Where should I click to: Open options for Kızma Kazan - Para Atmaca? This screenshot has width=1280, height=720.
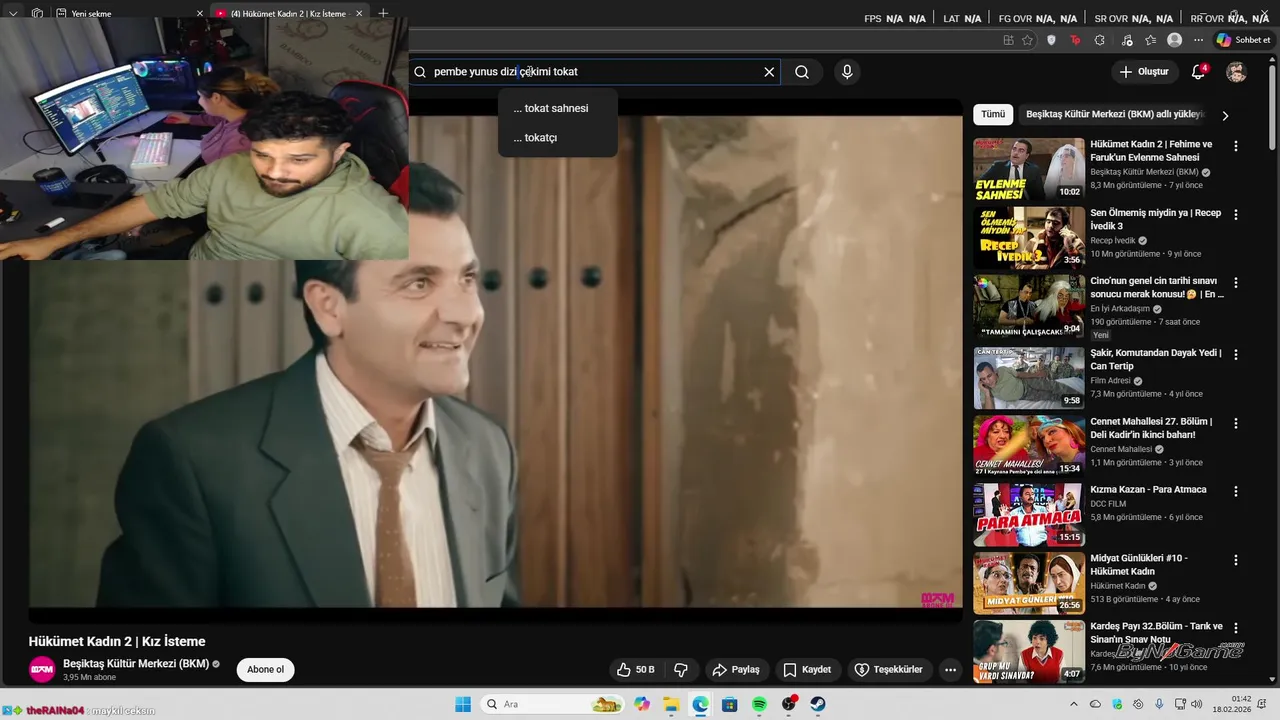pyautogui.click(x=1236, y=491)
